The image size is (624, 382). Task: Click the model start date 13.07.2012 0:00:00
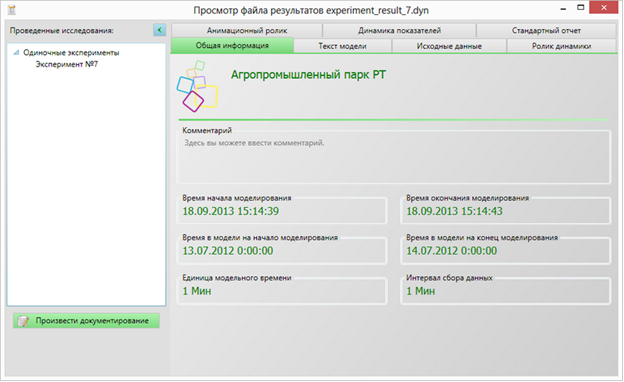[x=228, y=251]
